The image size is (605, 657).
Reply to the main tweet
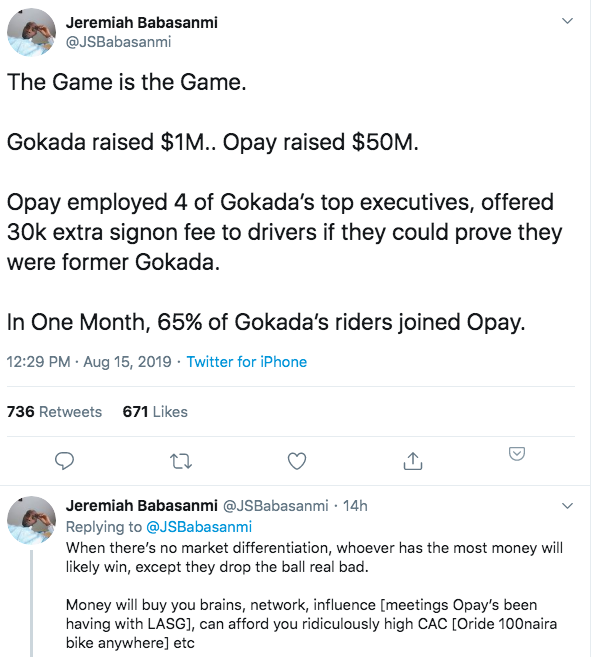tap(65, 460)
